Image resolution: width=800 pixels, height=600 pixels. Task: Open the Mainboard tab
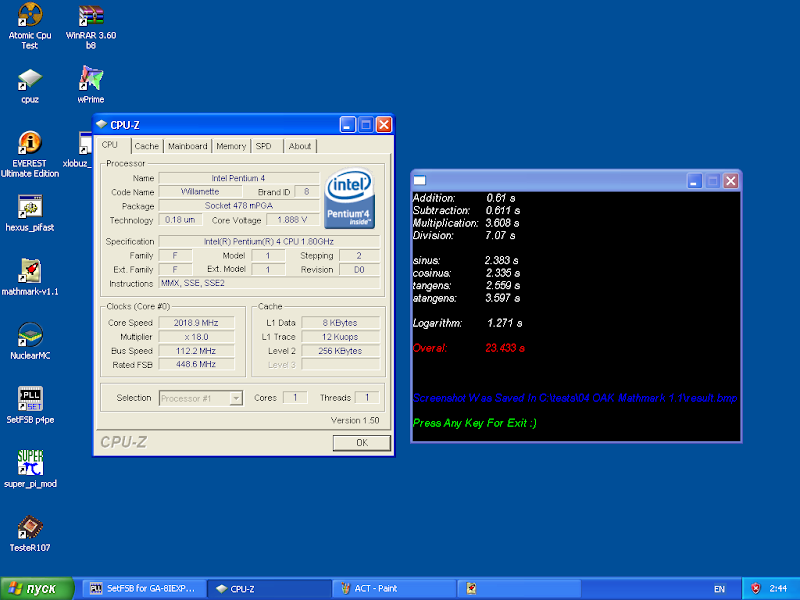point(187,146)
